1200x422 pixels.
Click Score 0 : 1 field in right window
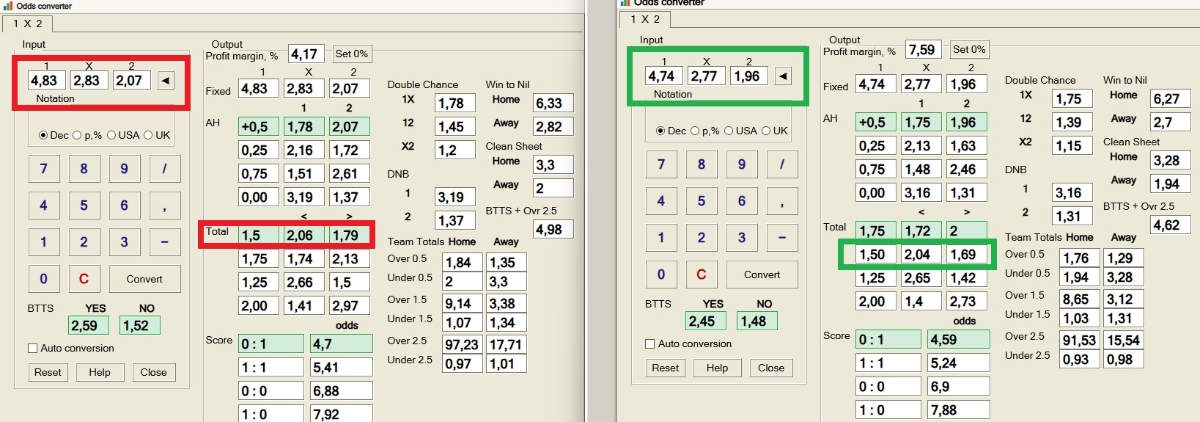point(887,338)
